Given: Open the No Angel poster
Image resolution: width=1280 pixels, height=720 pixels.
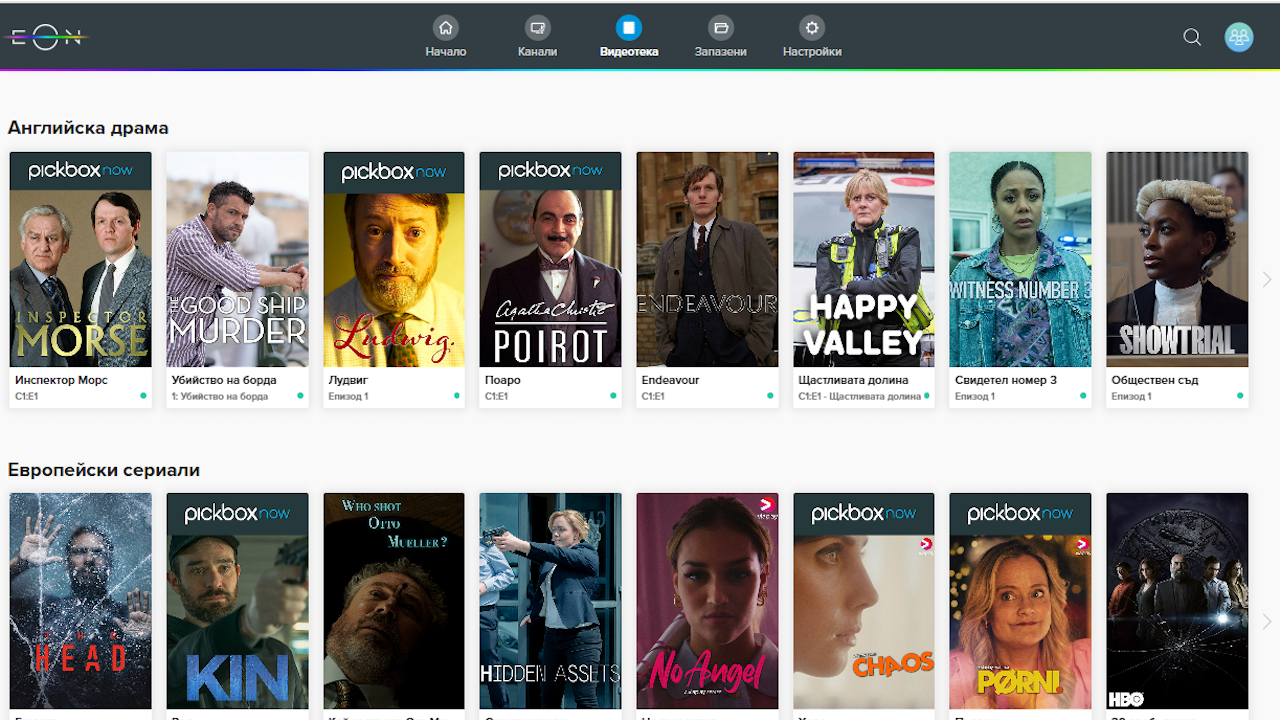Looking at the screenshot, I should [x=708, y=601].
